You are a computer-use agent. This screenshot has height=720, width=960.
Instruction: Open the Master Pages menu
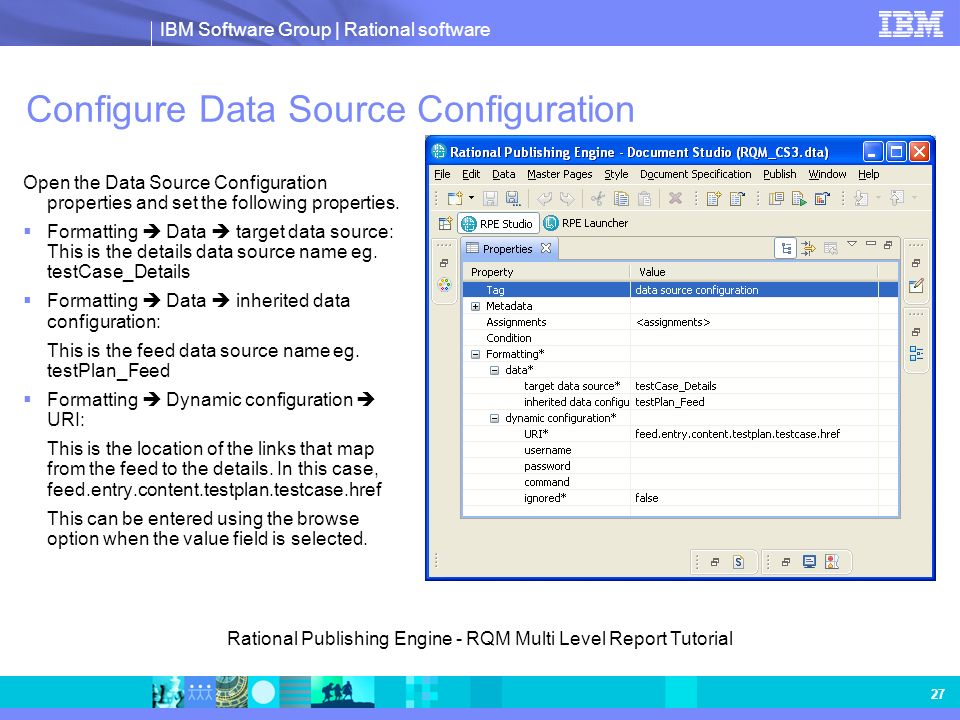560,174
